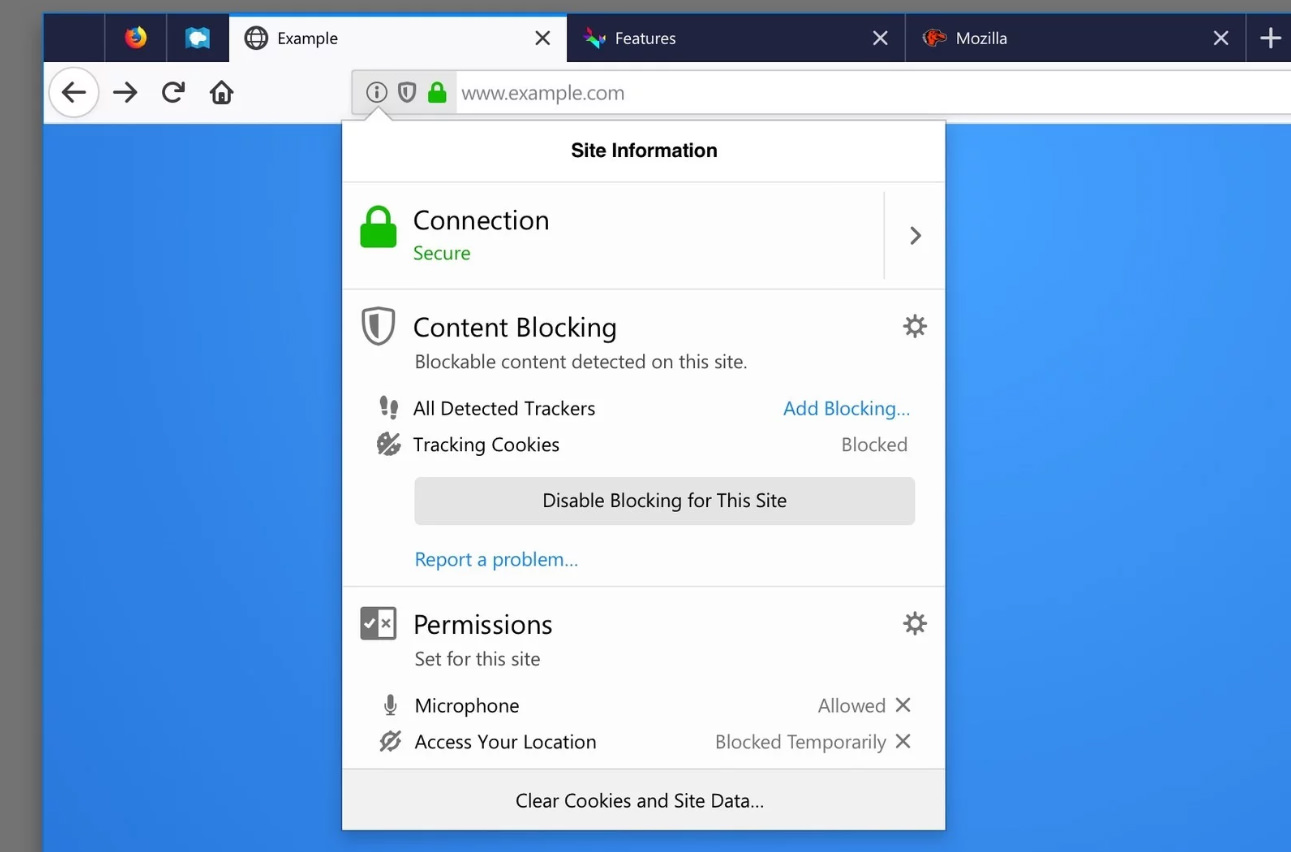The image size is (1291, 852).
Task: Open the pinned Firefox tab
Action: pyautogui.click(x=136, y=38)
